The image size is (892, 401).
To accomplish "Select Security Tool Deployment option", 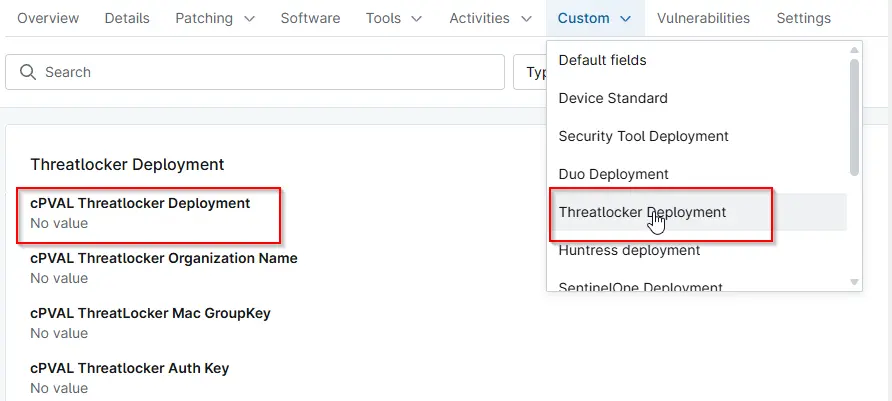I will [643, 136].
